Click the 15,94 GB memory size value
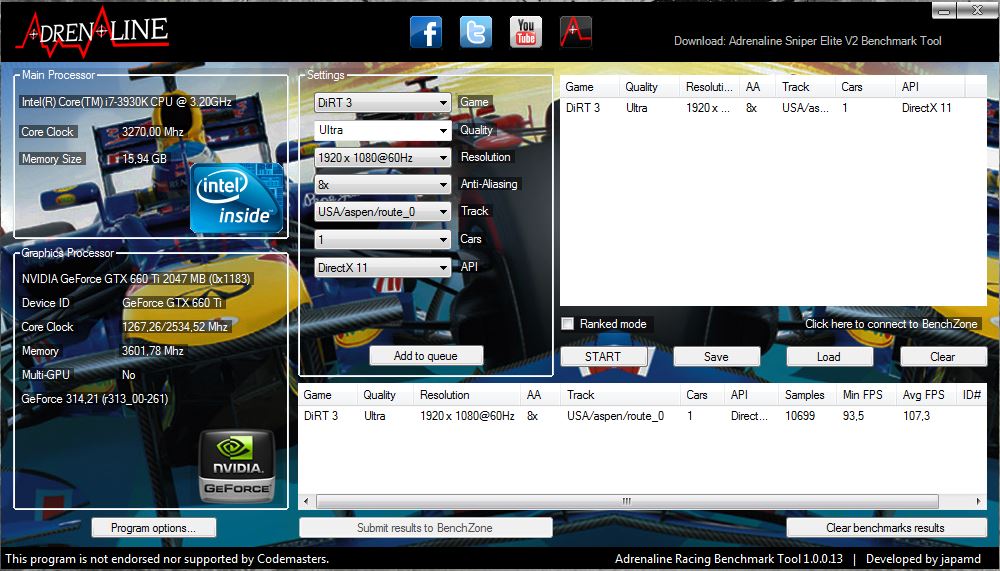Viewport: 1000px width, 571px height. [144, 159]
